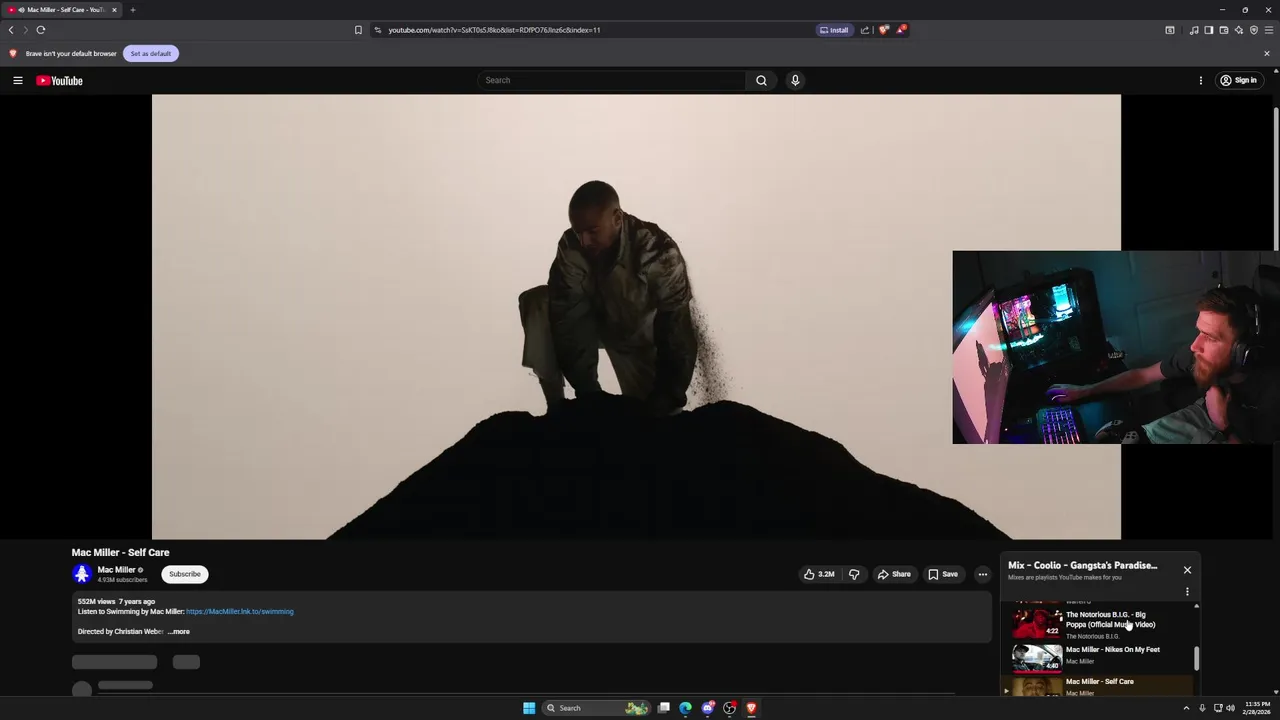Open taskbar clock showing 11:35 PM

1258,708
